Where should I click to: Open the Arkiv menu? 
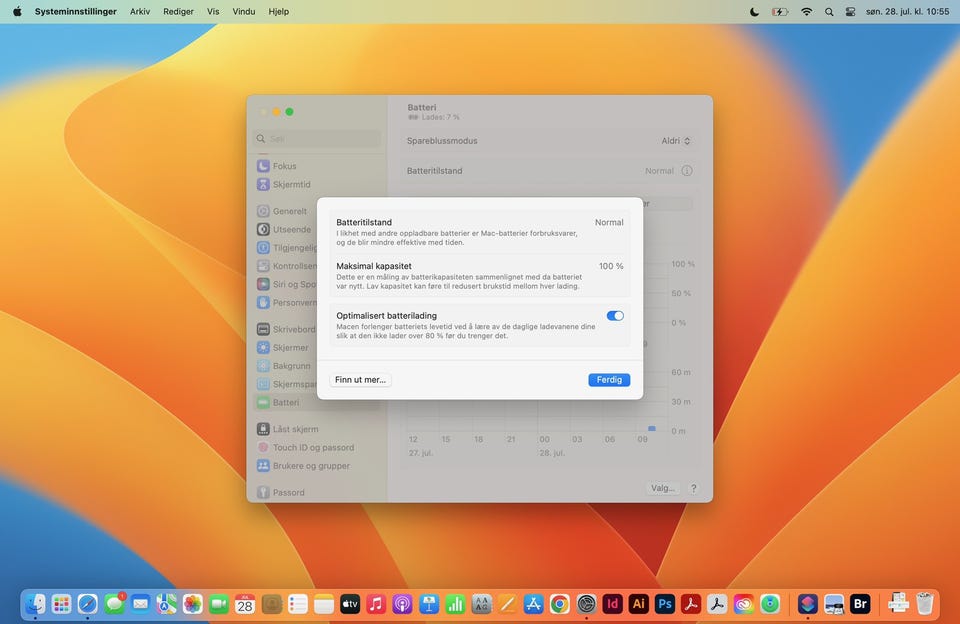(140, 12)
